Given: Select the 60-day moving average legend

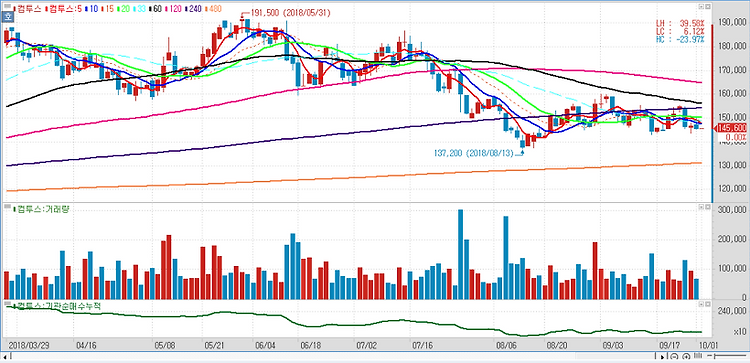Looking at the screenshot, I should pyautogui.click(x=155, y=9).
